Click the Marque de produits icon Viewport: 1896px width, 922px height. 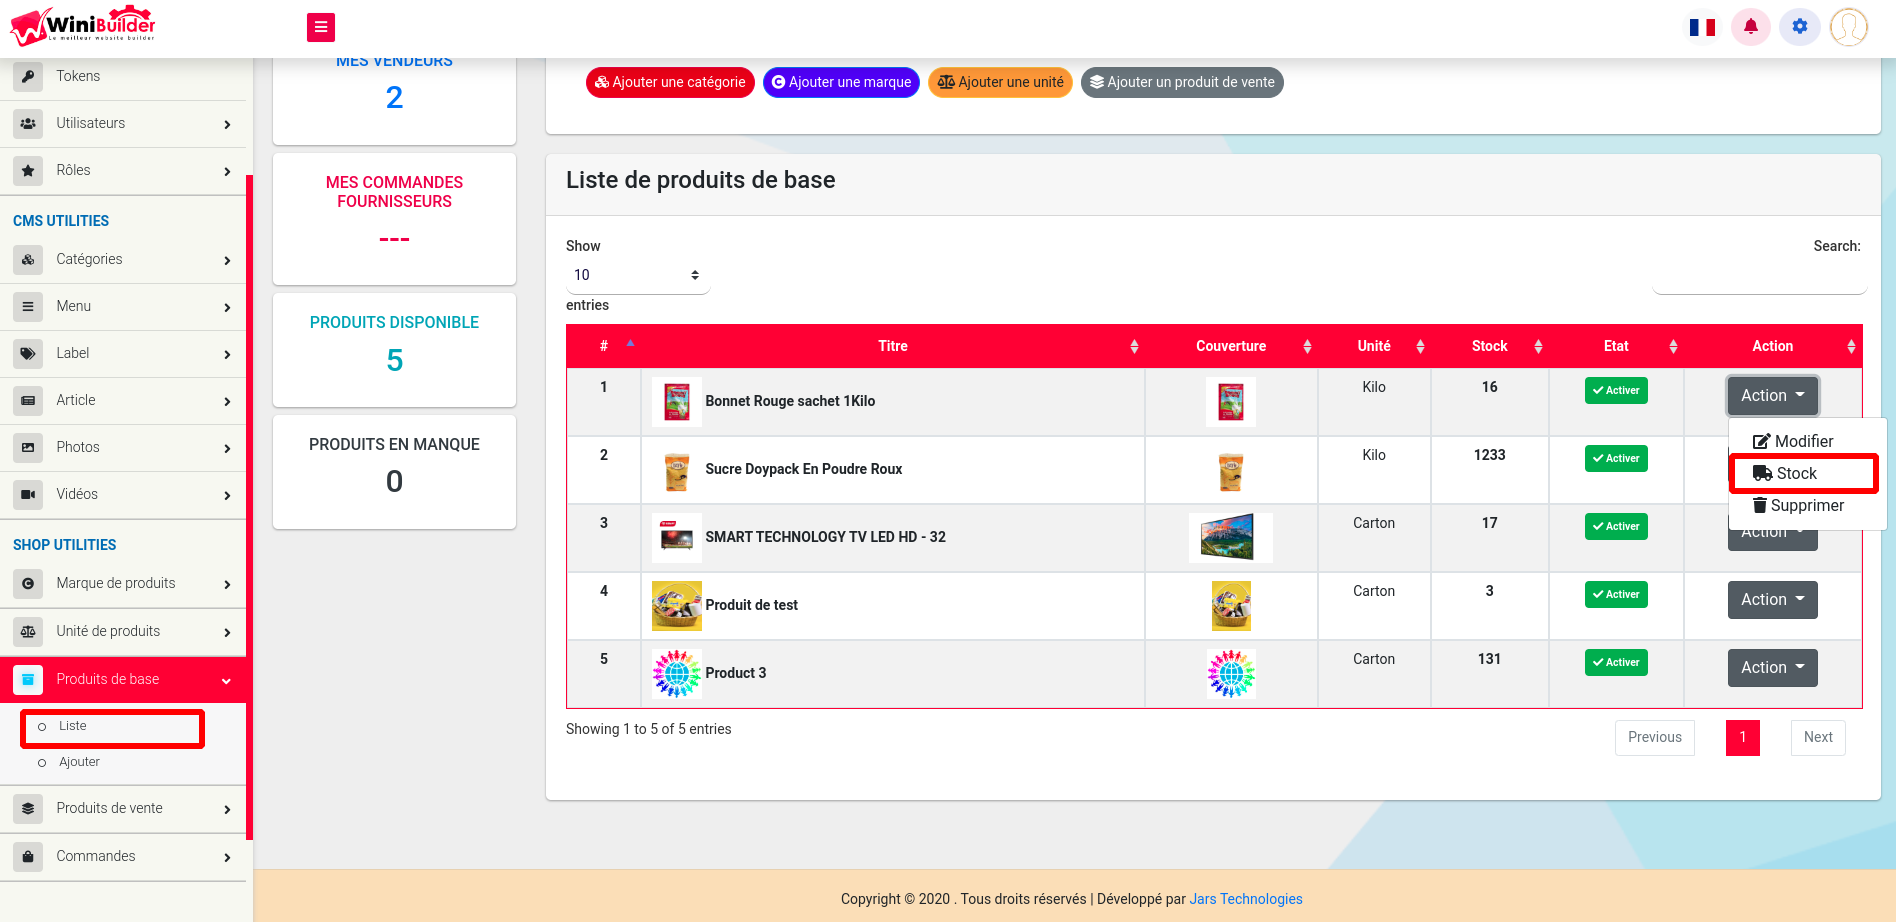tap(28, 583)
